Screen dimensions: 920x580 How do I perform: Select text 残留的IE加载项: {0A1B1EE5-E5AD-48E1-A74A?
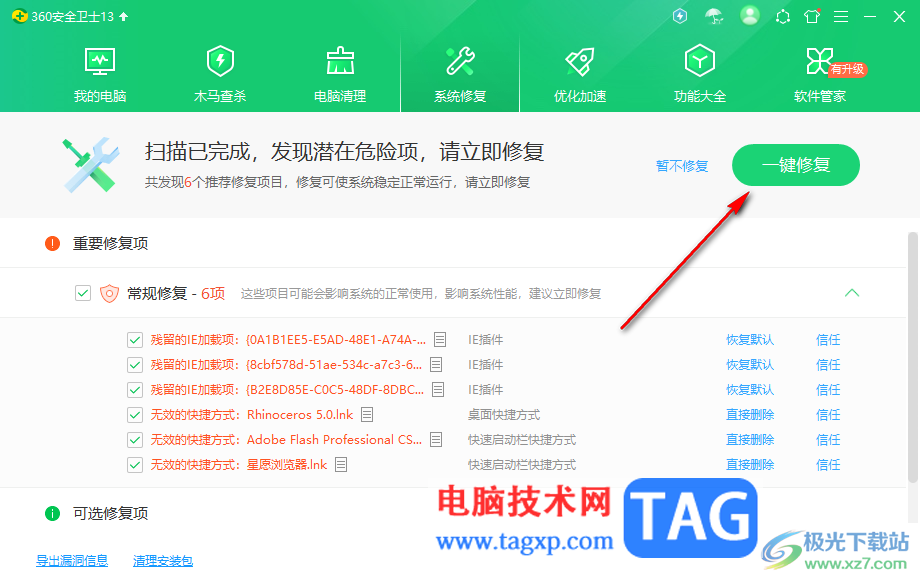[x=288, y=340]
